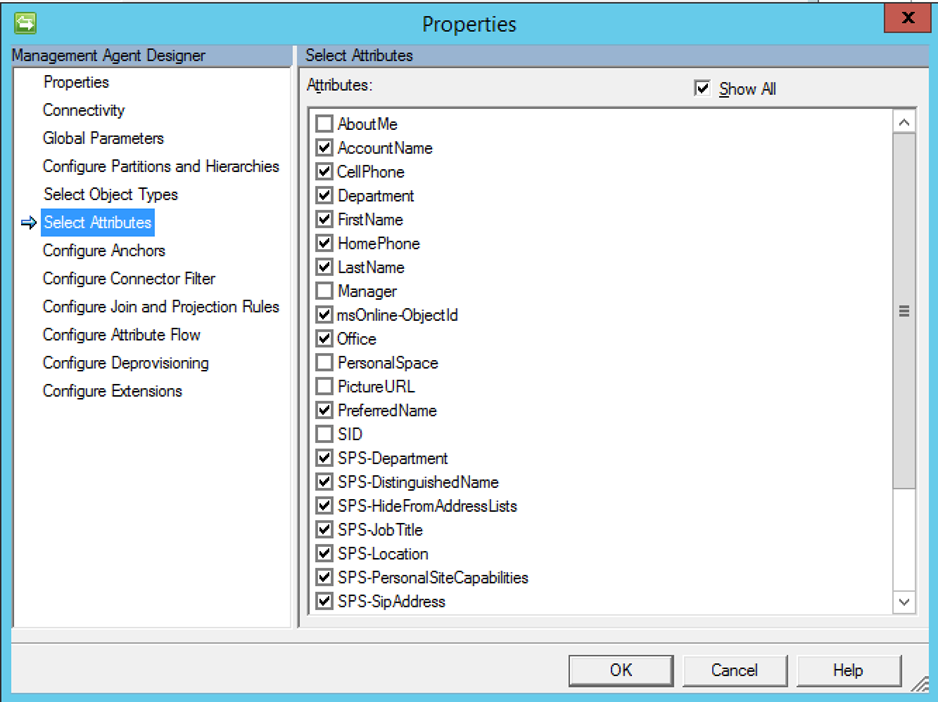Click the resize grip at dialog corner
Viewport: 938px width, 702px height.
[918, 684]
